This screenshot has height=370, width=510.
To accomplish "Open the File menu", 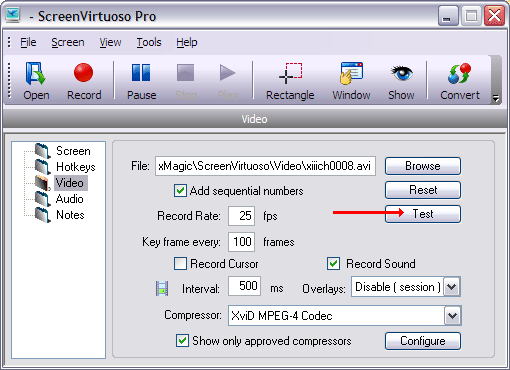I will (x=28, y=42).
